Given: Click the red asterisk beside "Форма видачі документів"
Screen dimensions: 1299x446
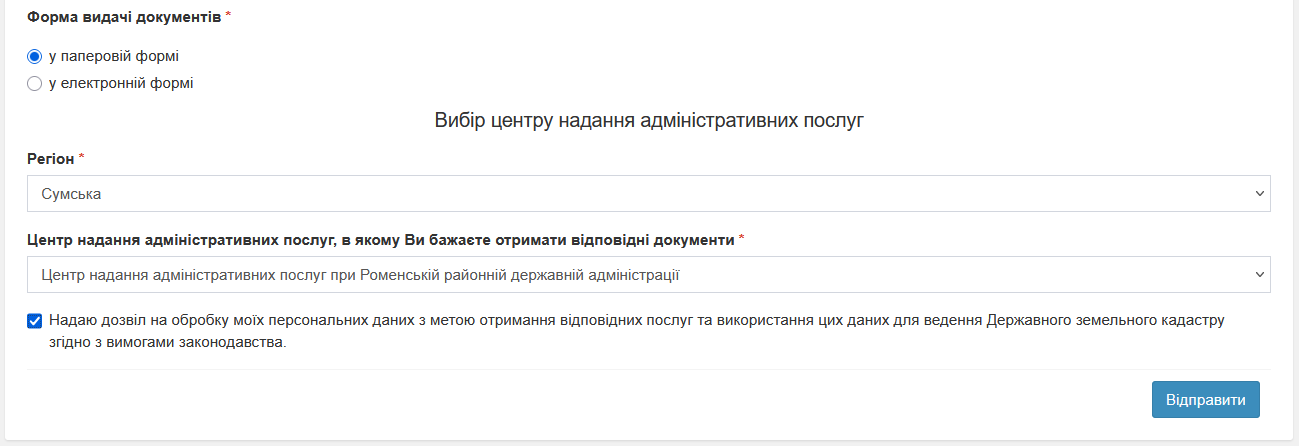Looking at the screenshot, I should coord(228,17).
